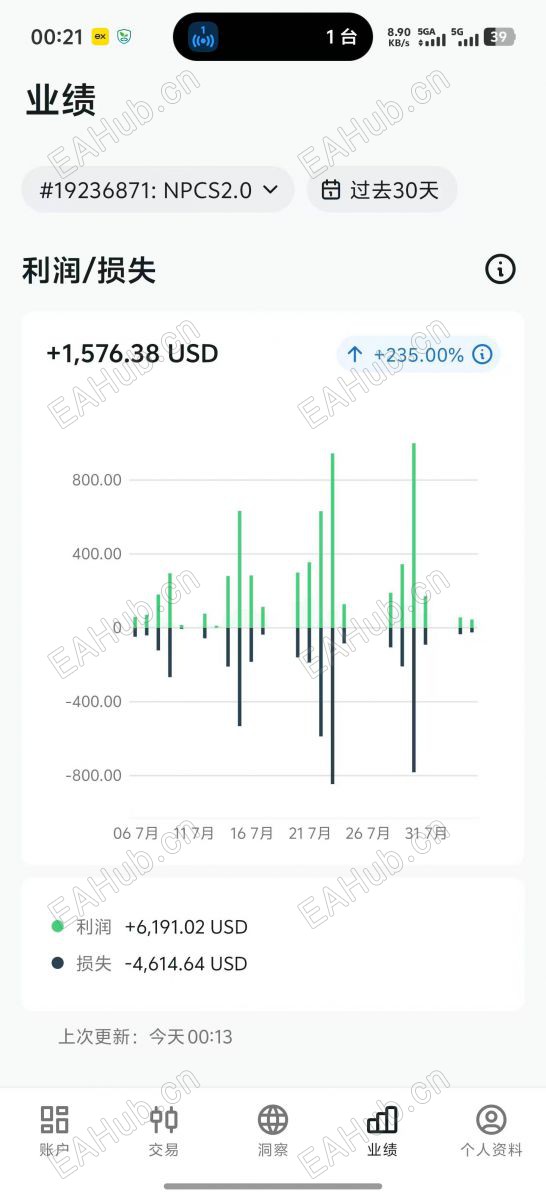
Task: Tap the up arrow in percentage badge
Action: (354, 354)
